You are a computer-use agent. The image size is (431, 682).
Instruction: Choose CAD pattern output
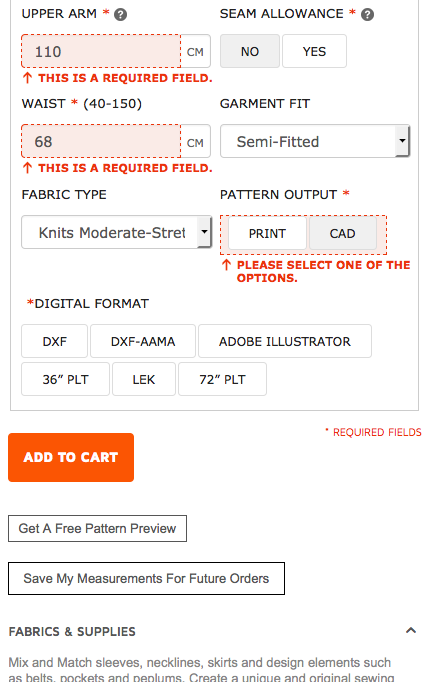[343, 234]
